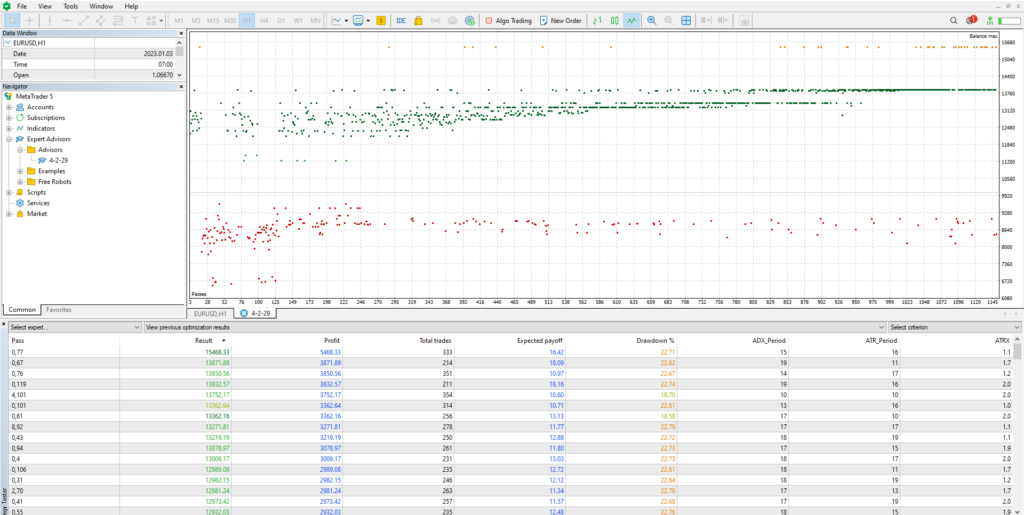Select the crosshair tool
Screen dimensions: 1024x515
[30, 20]
